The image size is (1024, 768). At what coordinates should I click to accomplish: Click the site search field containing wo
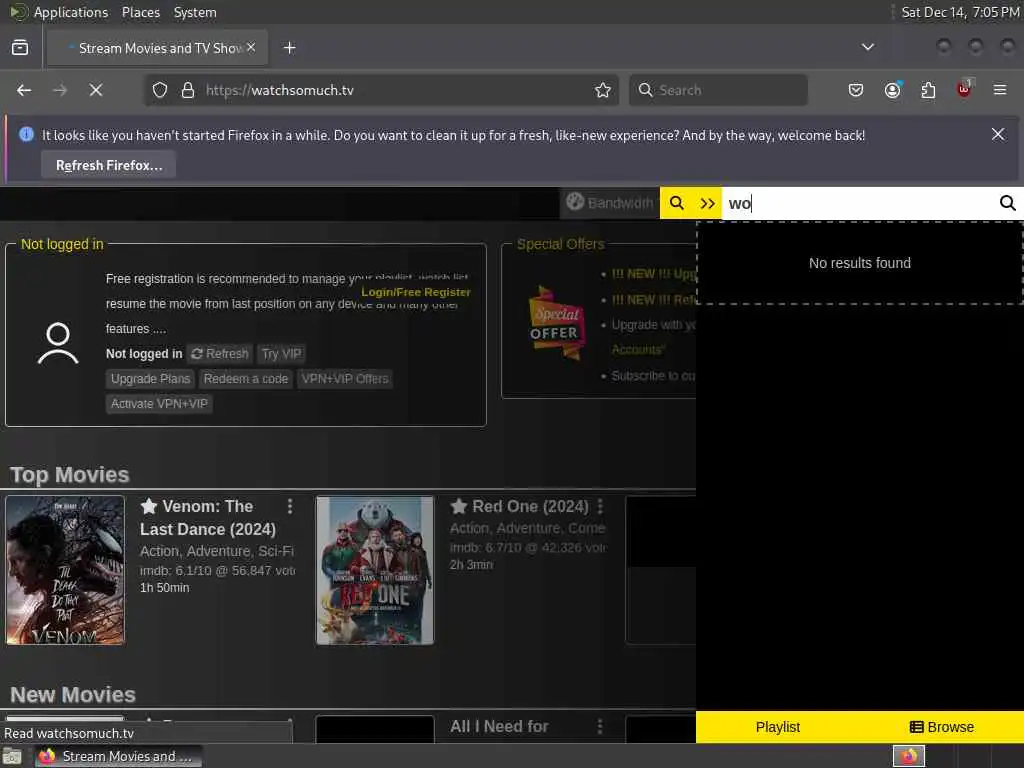coord(859,203)
